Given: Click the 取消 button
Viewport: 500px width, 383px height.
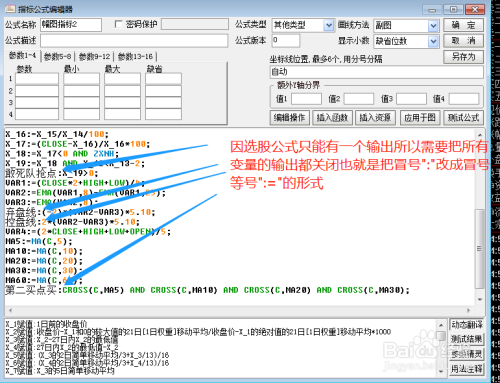Looking at the screenshot, I should tap(463, 41).
